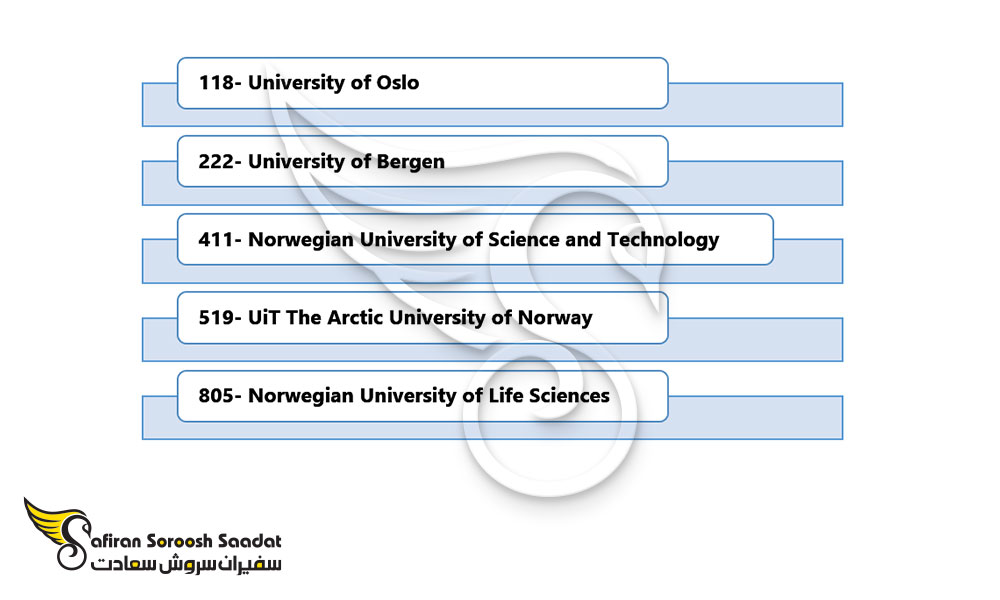This screenshot has width=1000, height=600.
Task: Click the number 118 ranking label
Action: coord(216,83)
